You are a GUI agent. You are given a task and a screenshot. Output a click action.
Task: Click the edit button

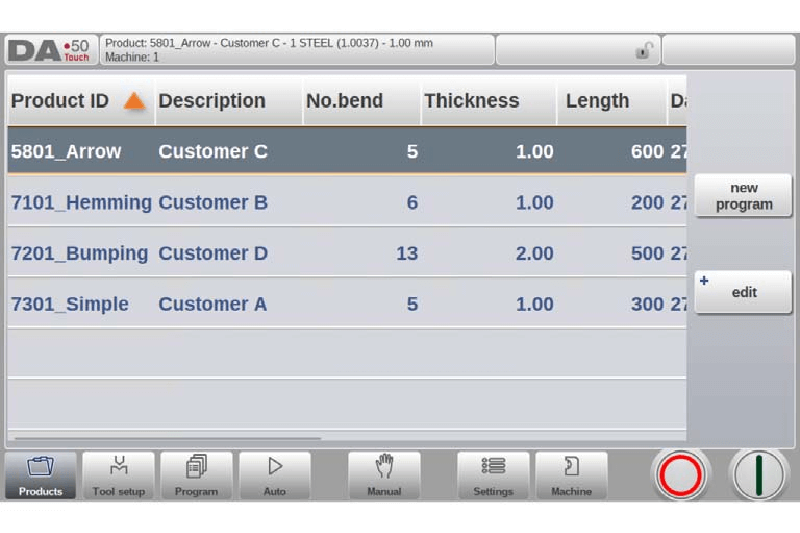pos(743,293)
